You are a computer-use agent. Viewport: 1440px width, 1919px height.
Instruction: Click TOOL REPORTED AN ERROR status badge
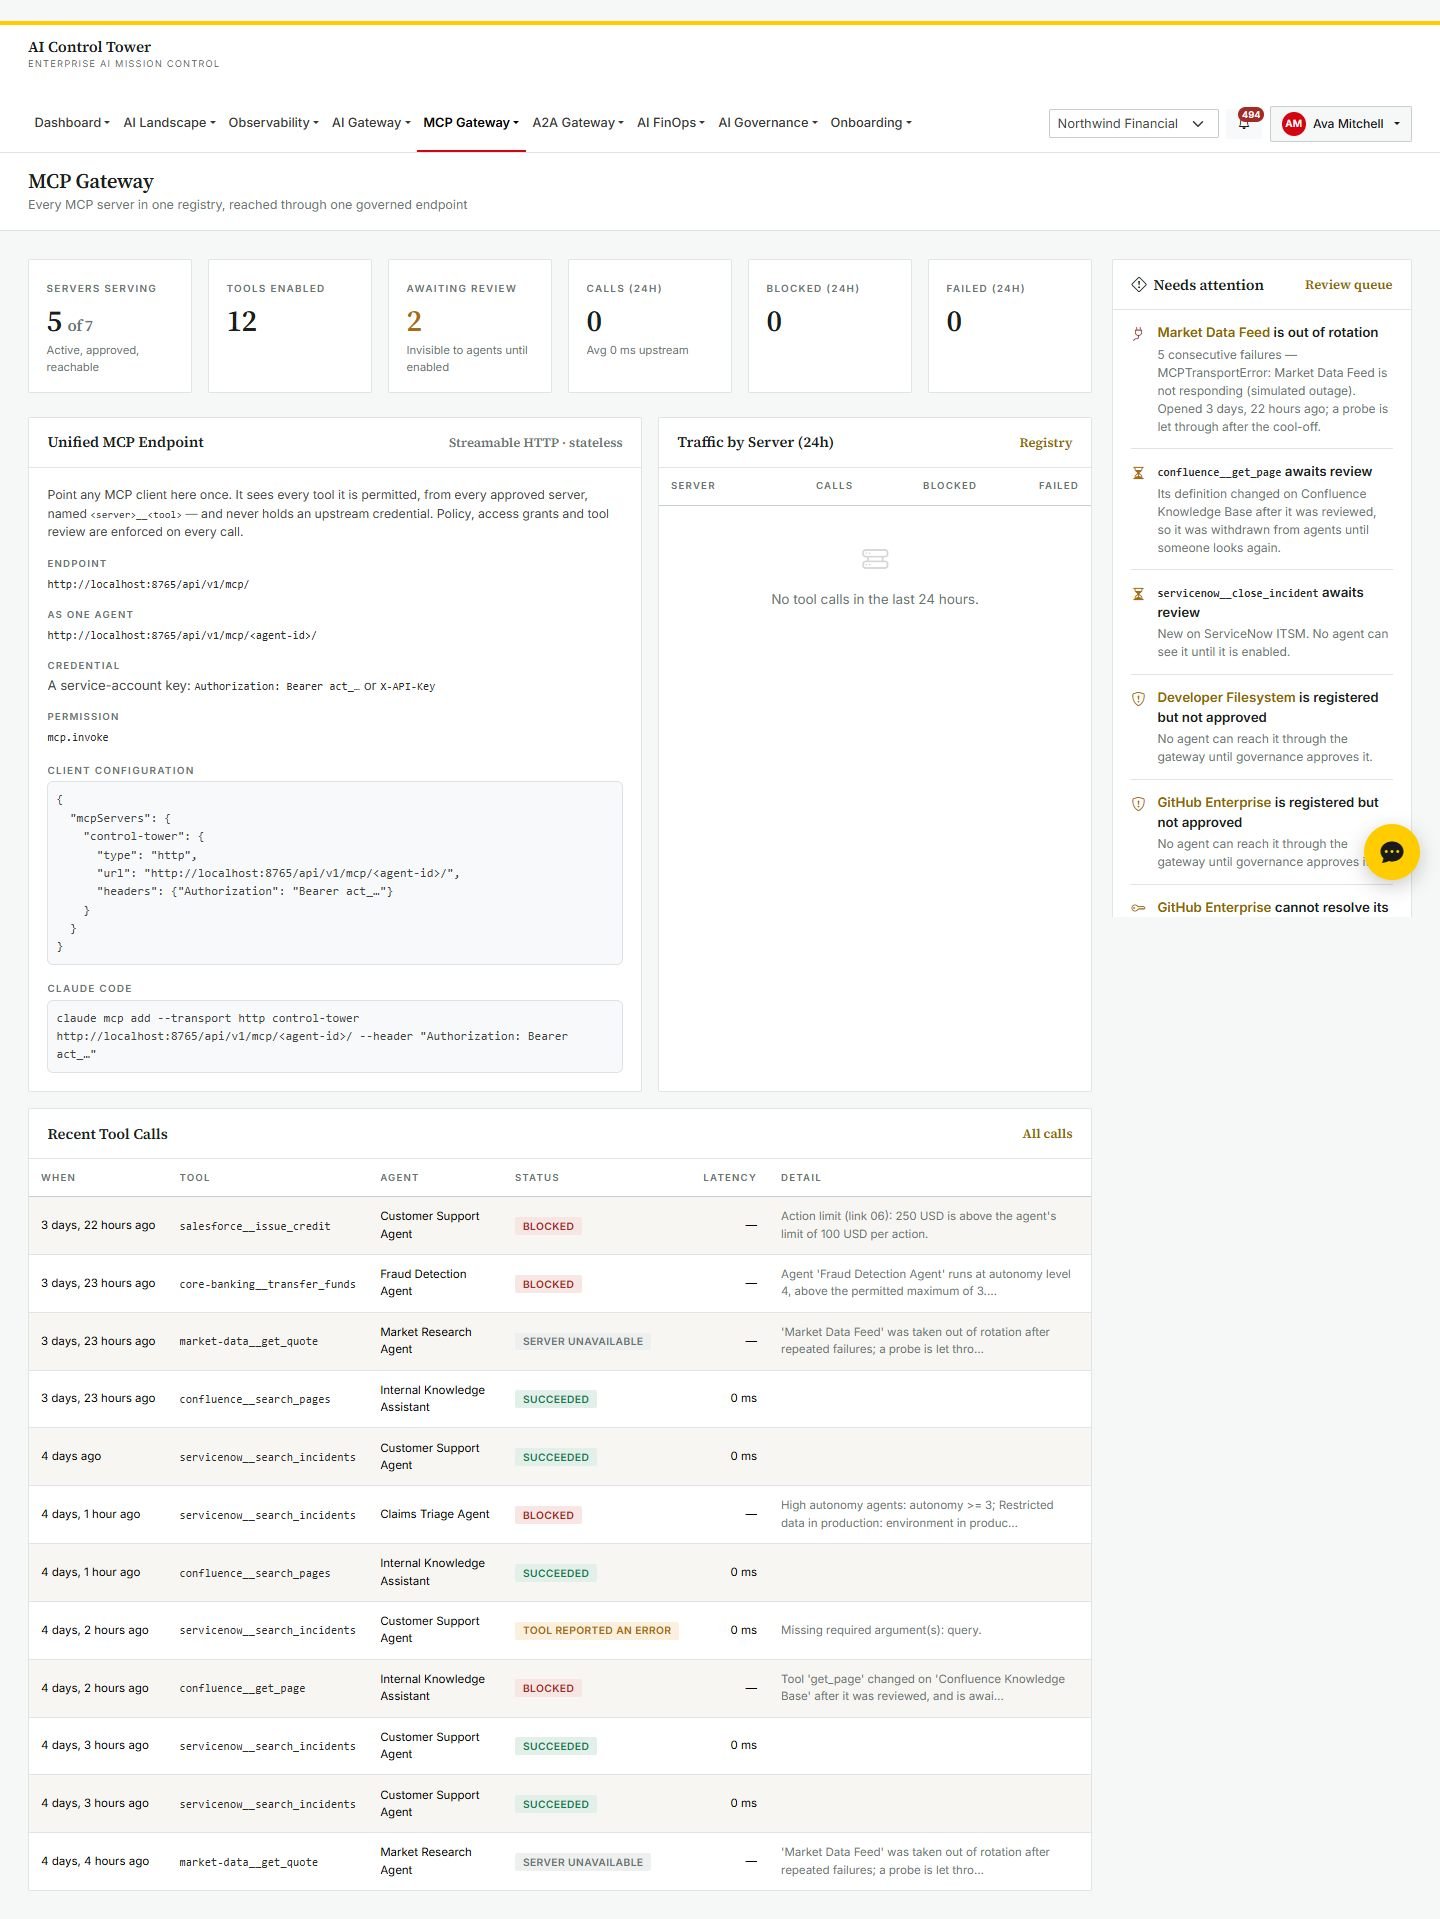click(x=597, y=1631)
